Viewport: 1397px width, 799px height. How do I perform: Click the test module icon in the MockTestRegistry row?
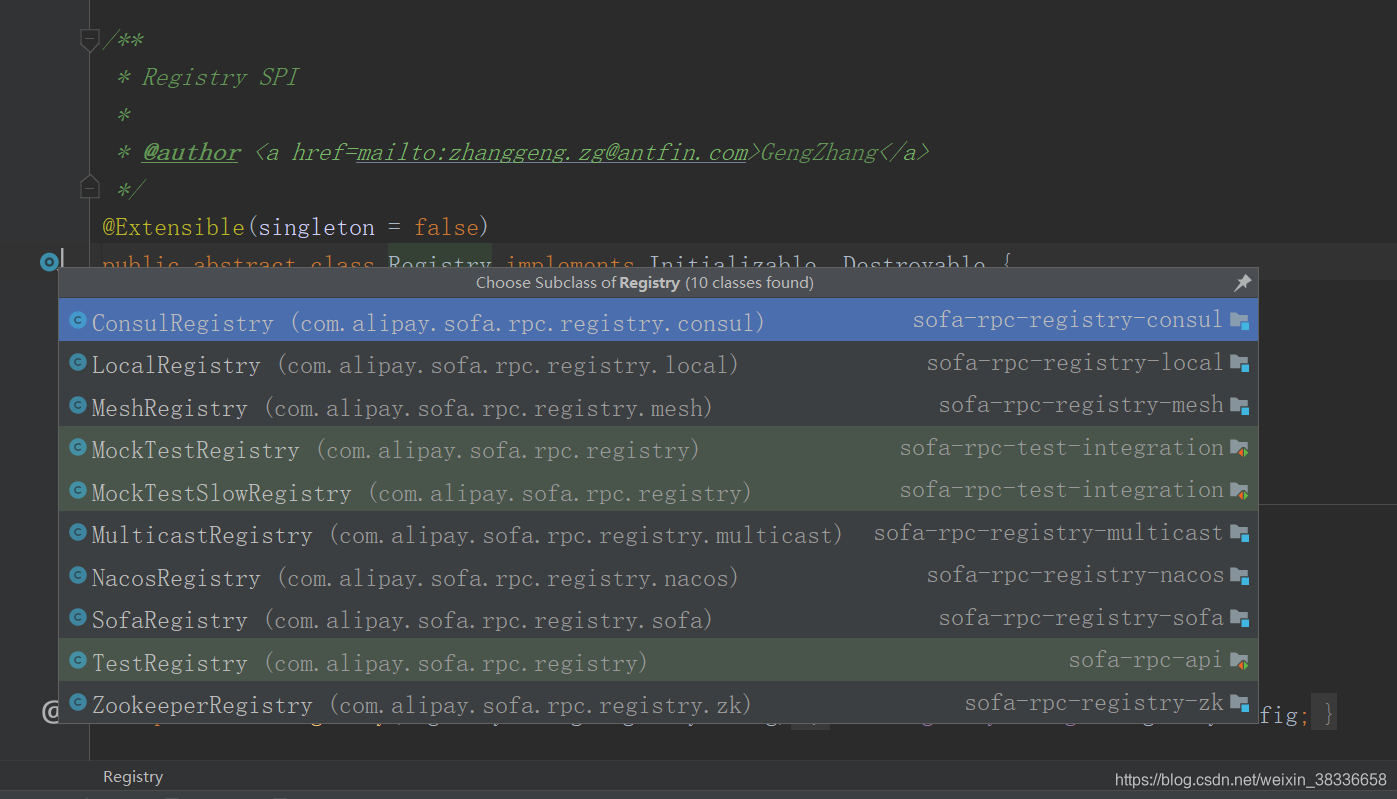(x=1240, y=448)
